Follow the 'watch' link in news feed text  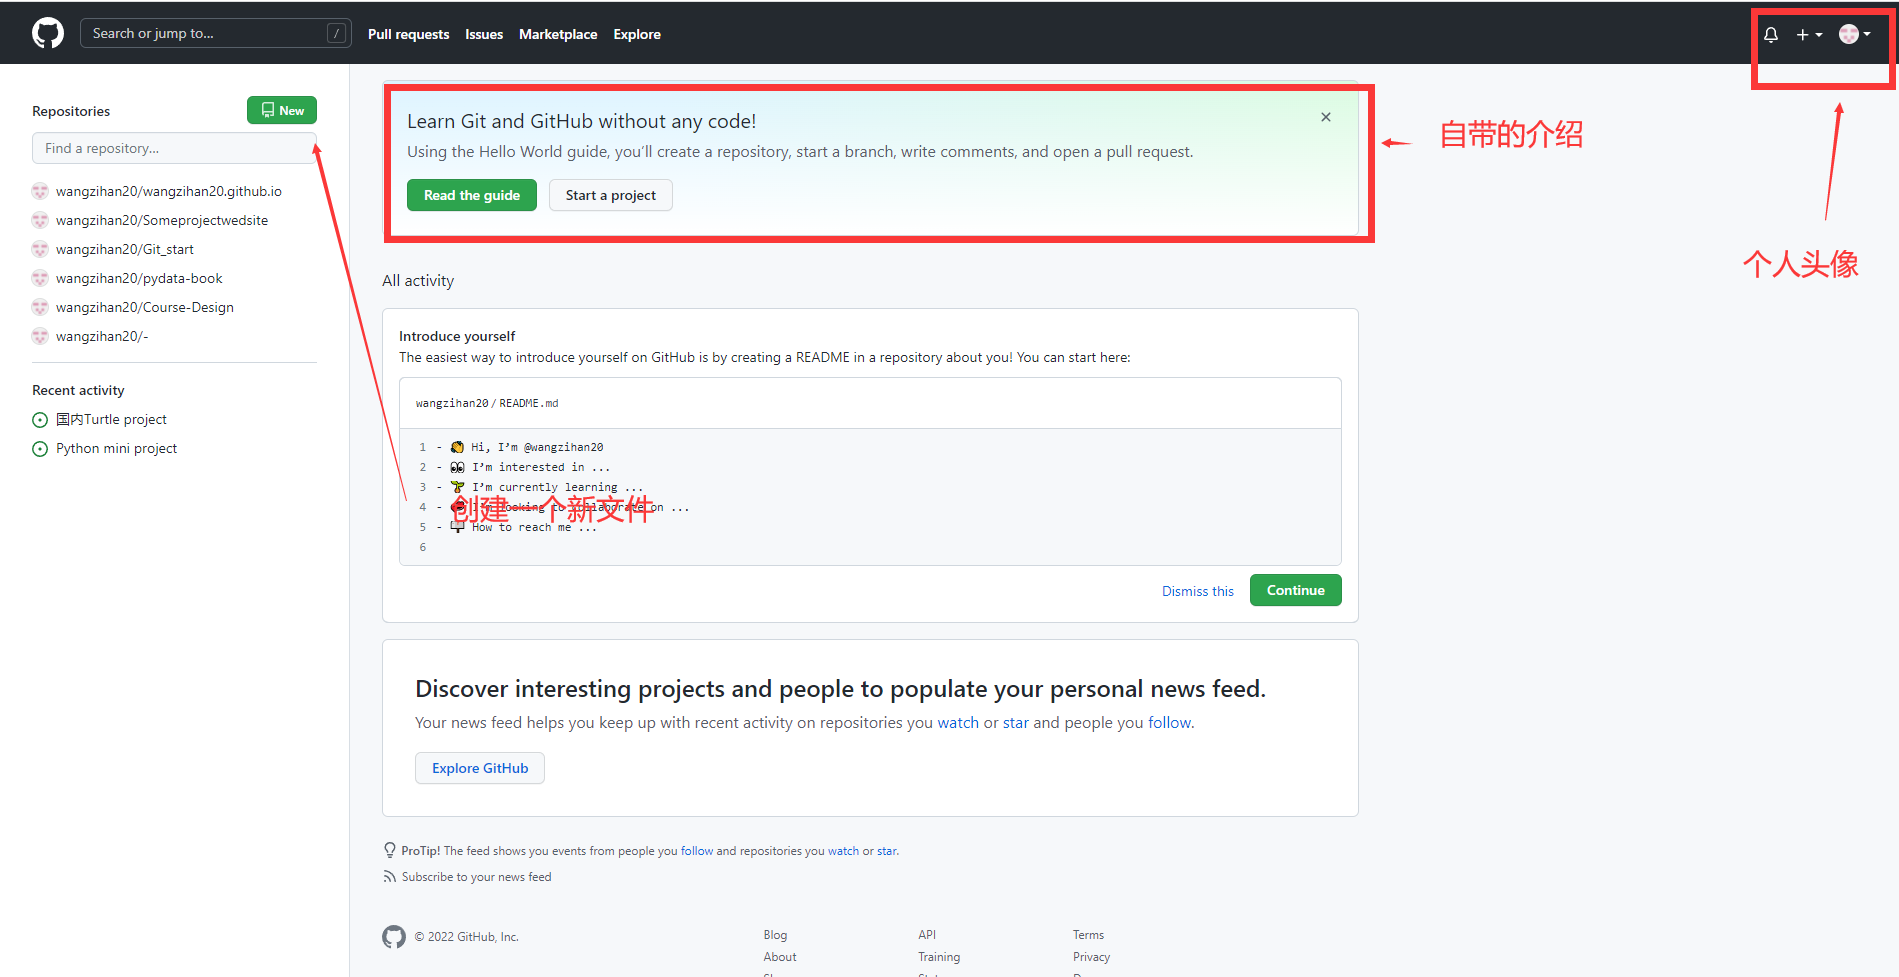(x=958, y=722)
